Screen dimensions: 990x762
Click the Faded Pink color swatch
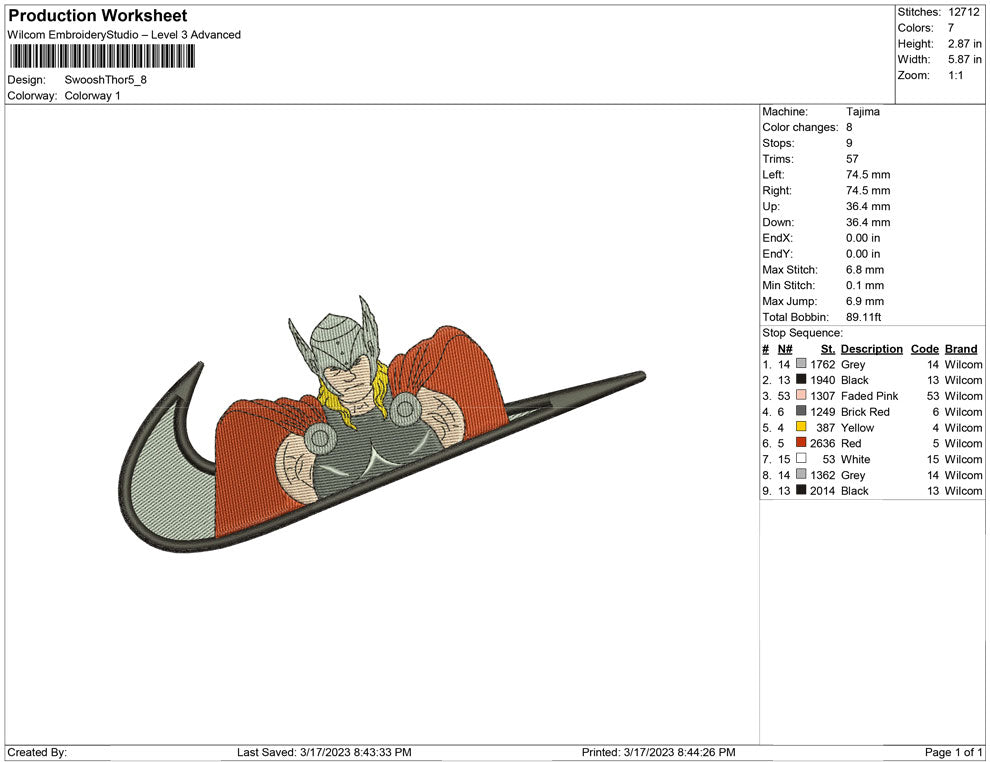(801, 395)
